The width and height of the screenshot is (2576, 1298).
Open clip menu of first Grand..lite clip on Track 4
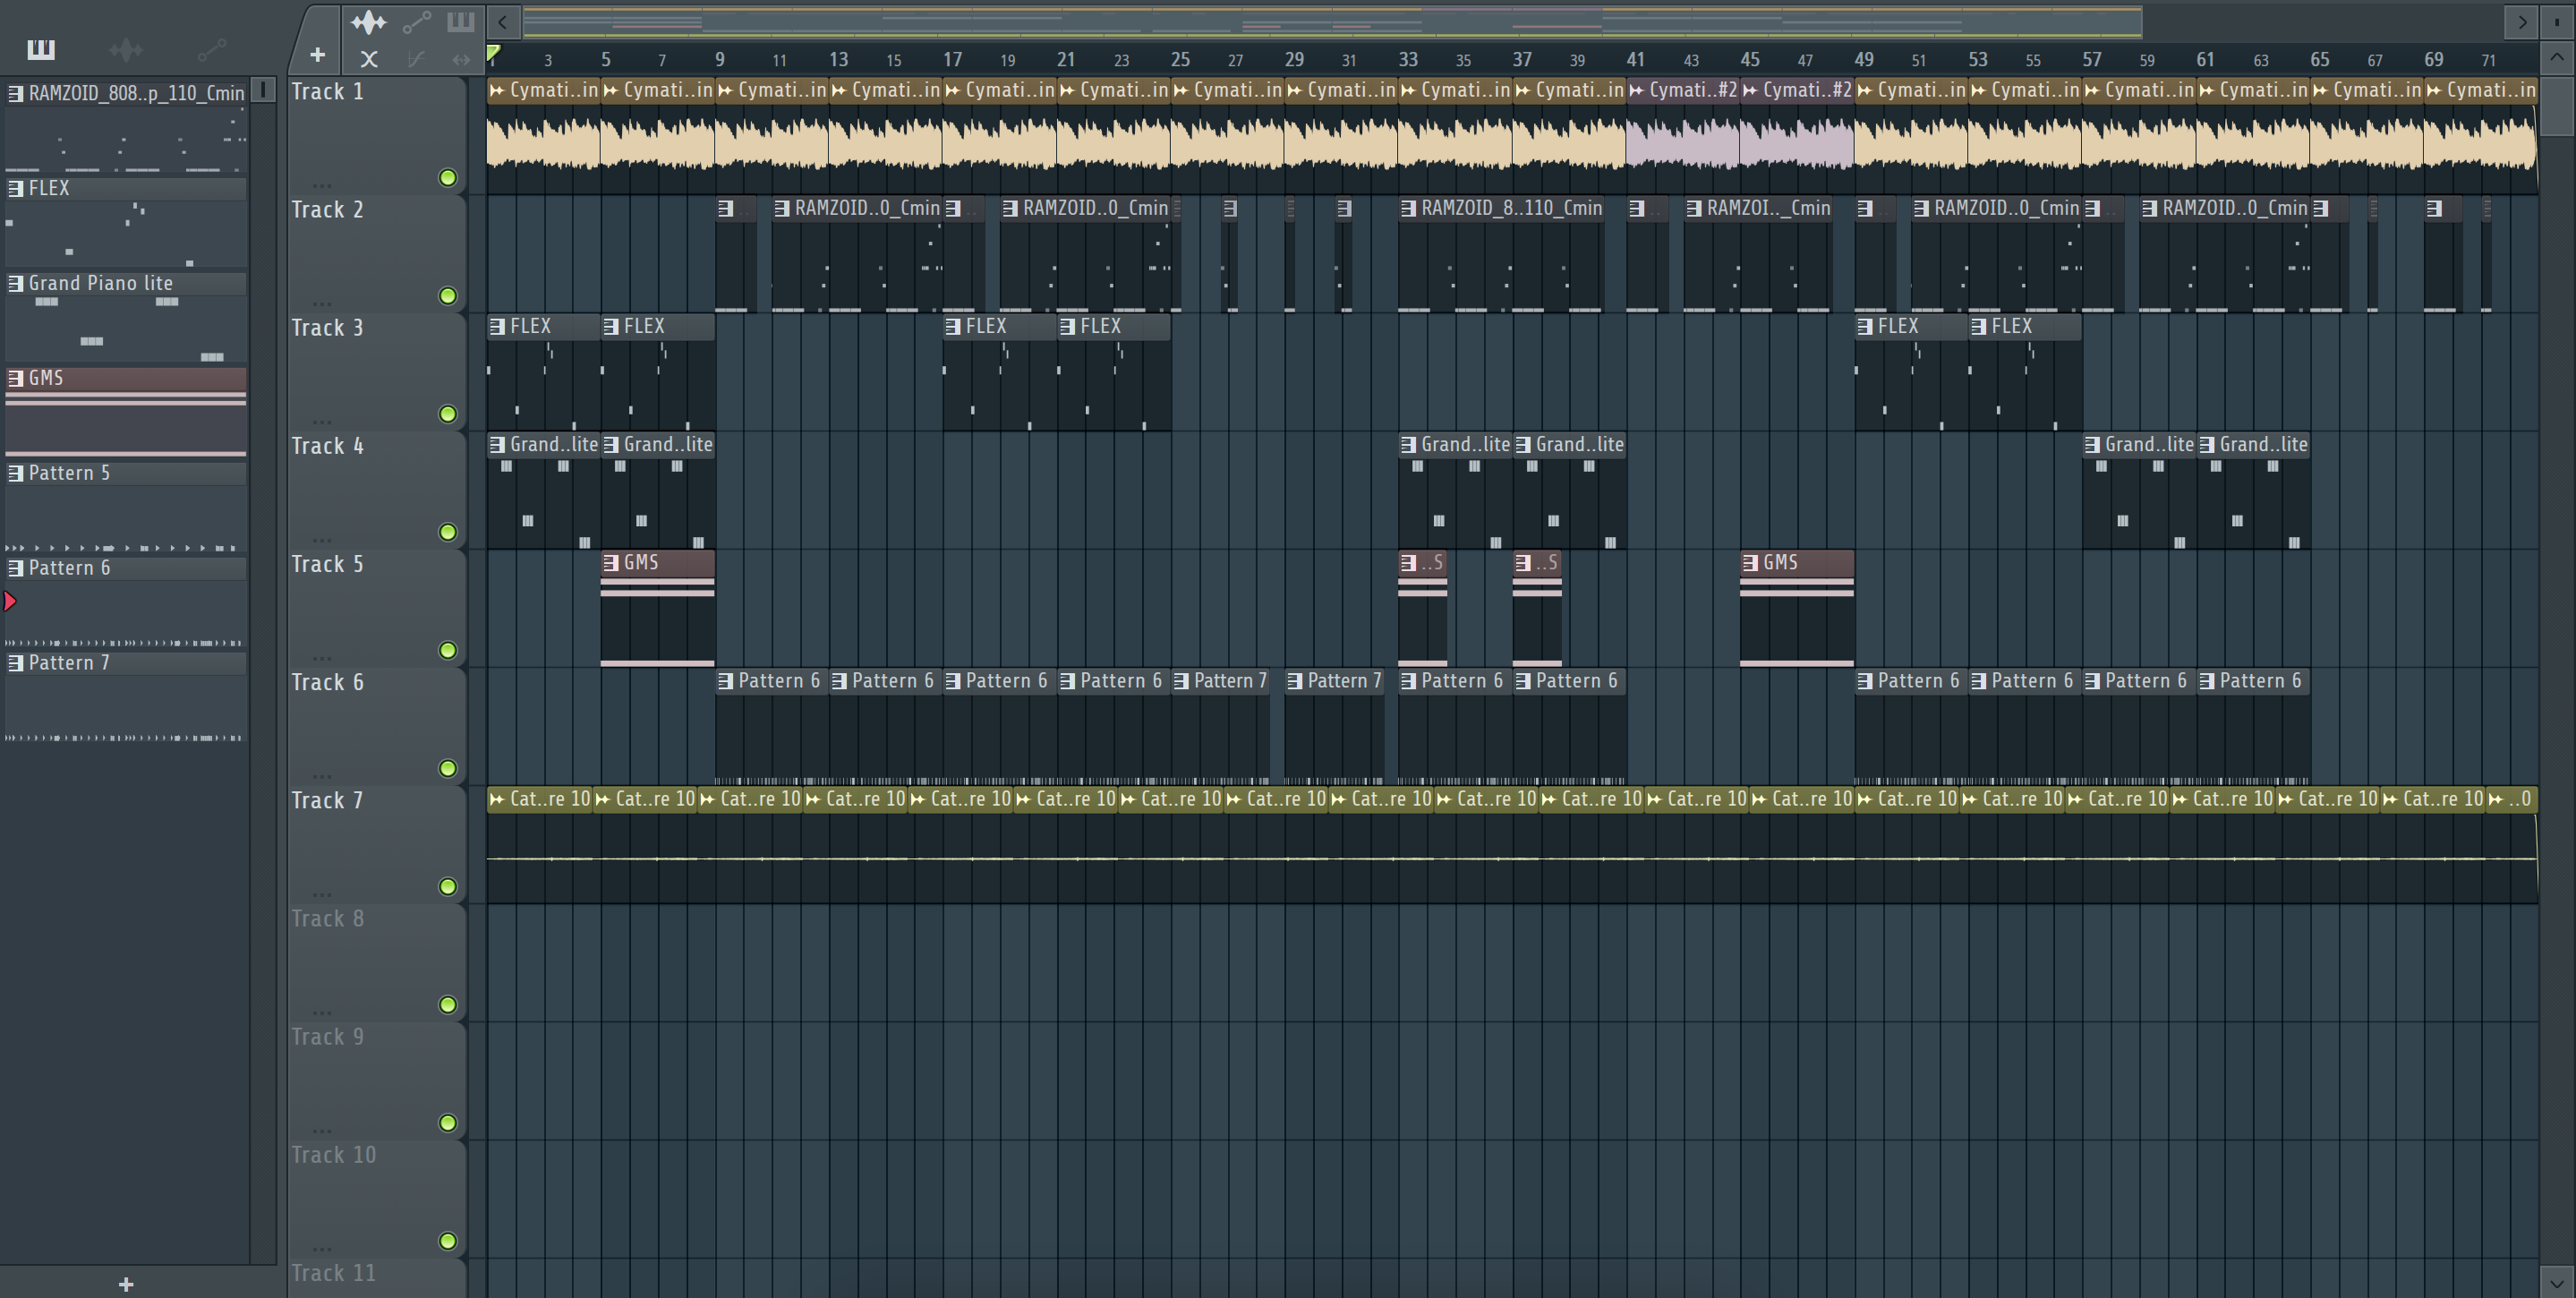(497, 444)
